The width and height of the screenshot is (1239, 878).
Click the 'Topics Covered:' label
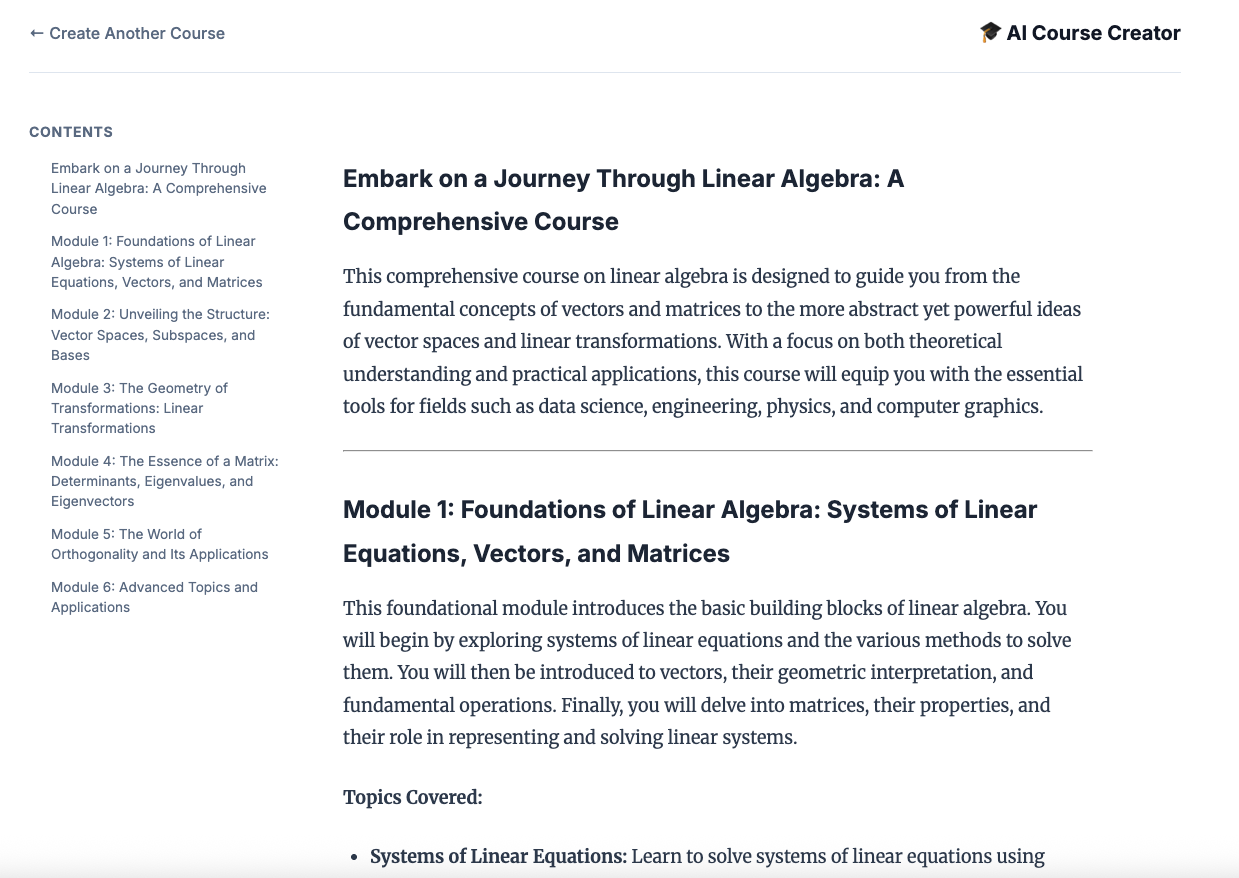[413, 797]
